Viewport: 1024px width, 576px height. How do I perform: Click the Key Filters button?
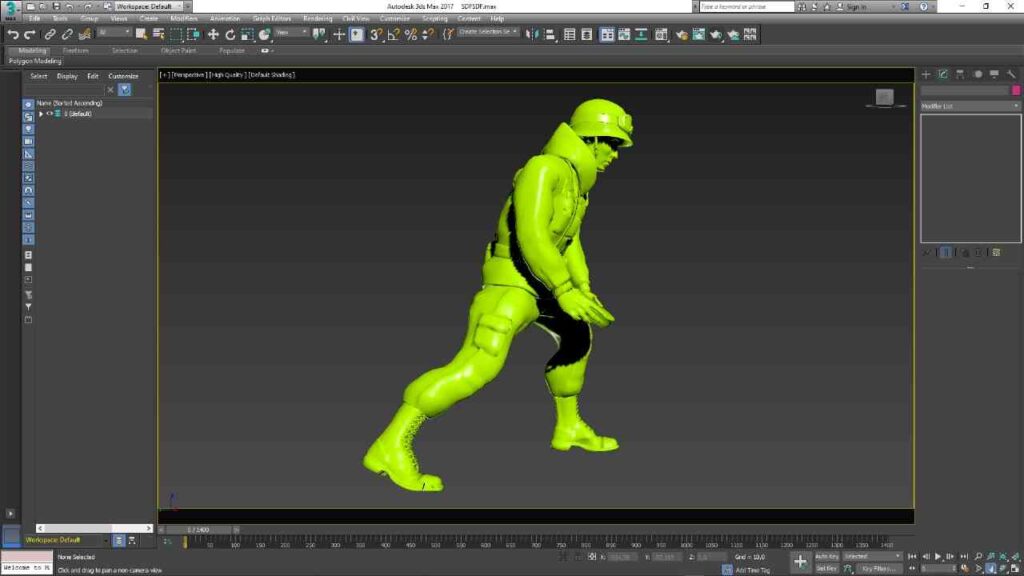[877, 568]
